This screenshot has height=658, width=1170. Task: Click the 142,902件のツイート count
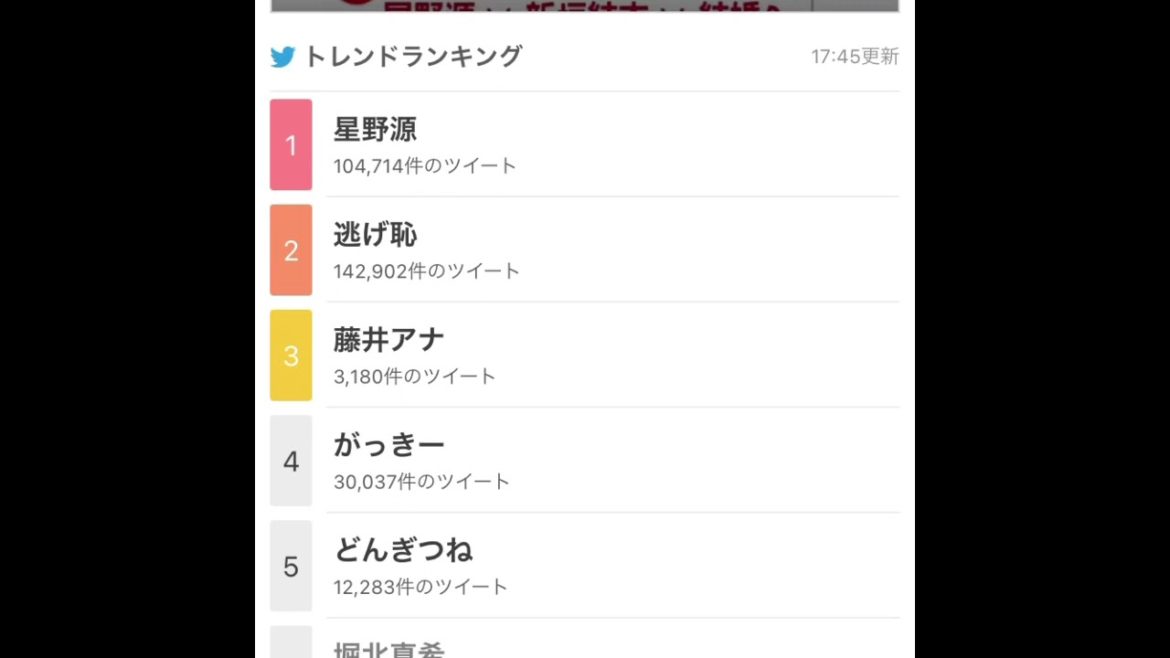click(427, 271)
